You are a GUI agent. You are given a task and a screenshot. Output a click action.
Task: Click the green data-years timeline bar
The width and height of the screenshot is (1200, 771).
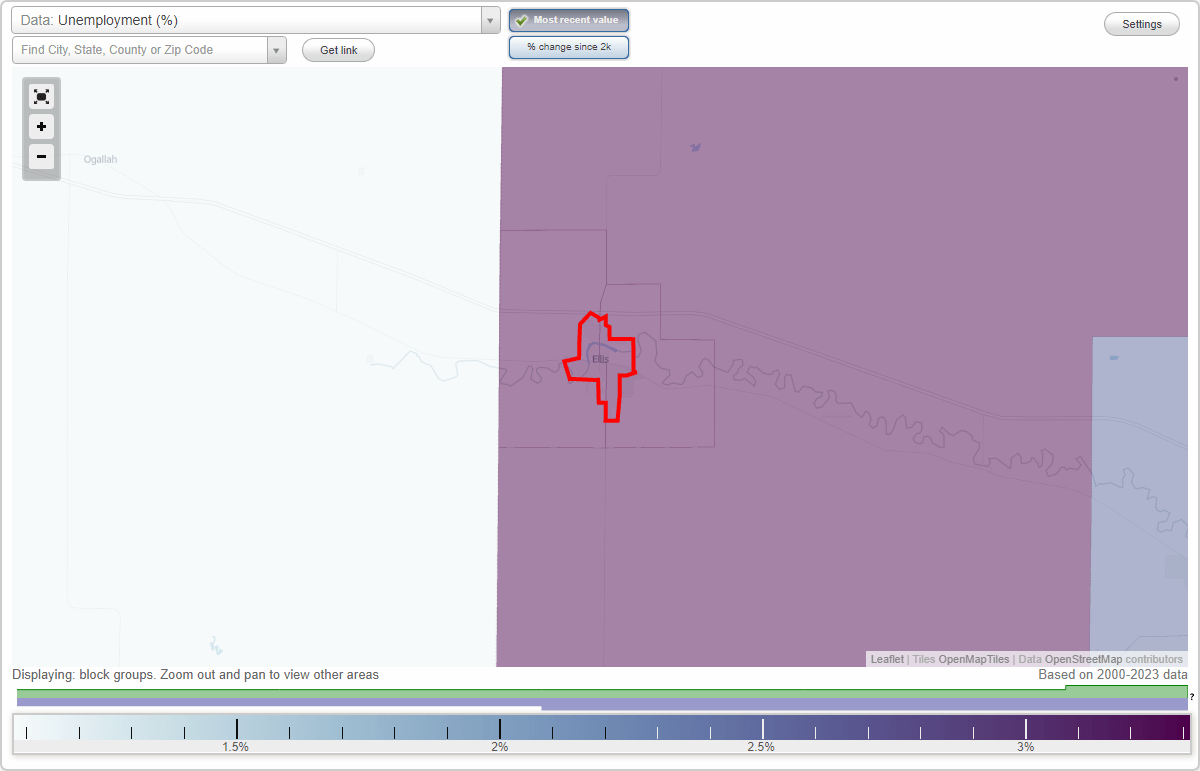pyautogui.click(x=602, y=692)
